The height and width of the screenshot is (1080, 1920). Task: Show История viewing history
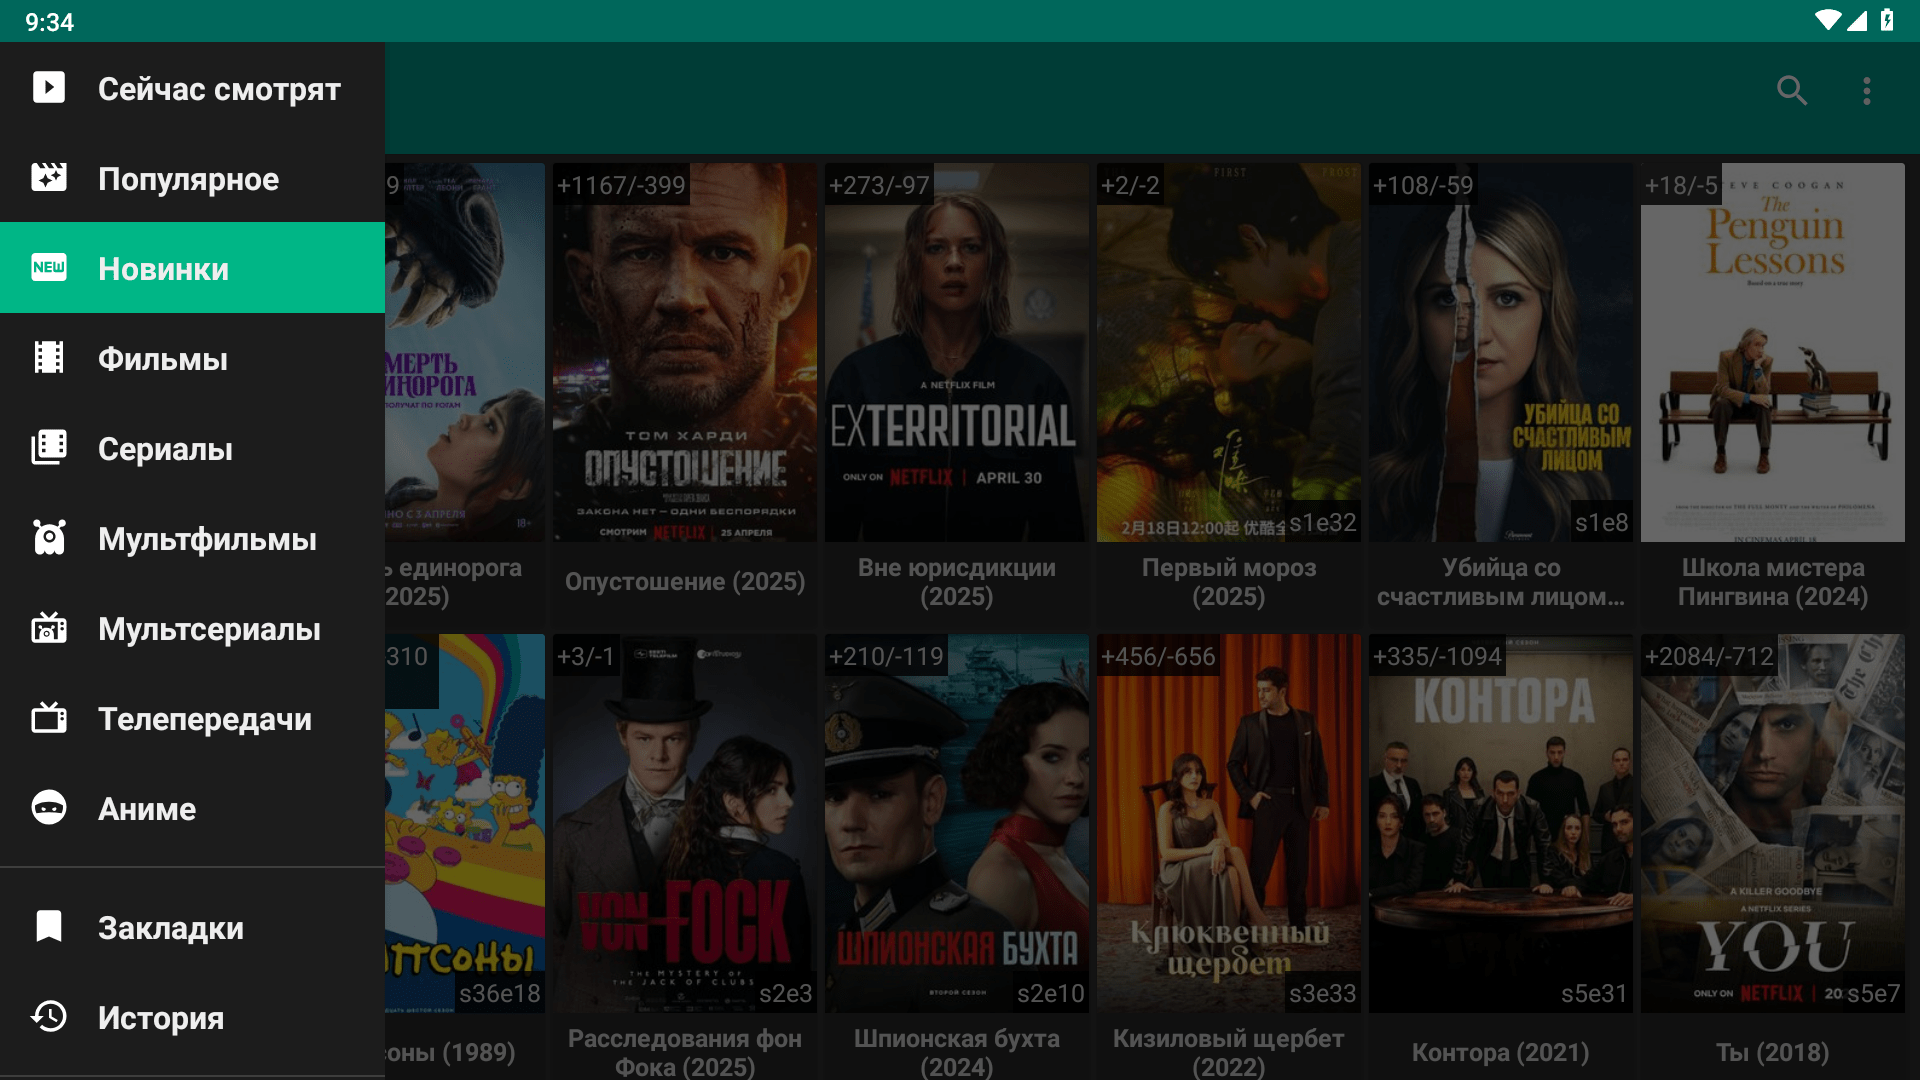click(x=192, y=1017)
